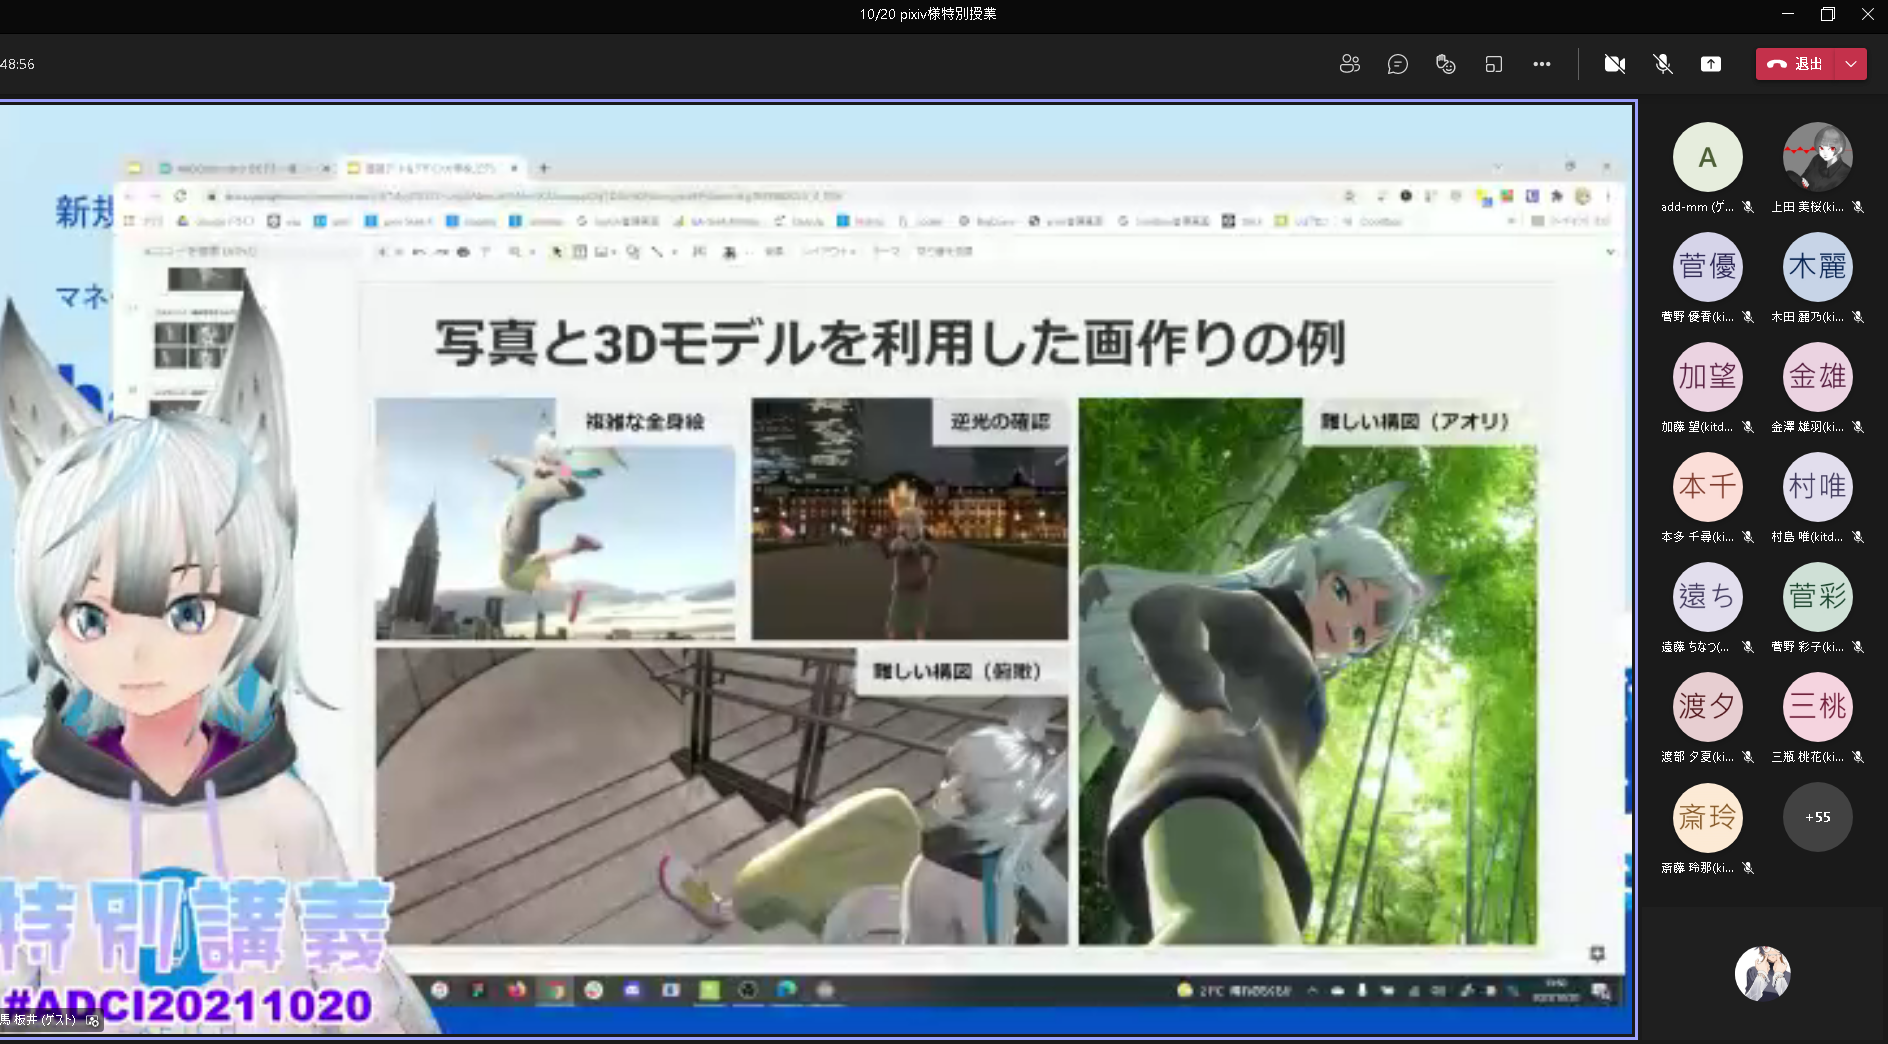Click the muted mic icon beside 遠藤 ちなつ
Screen dimensions: 1888x1044
[1748, 647]
